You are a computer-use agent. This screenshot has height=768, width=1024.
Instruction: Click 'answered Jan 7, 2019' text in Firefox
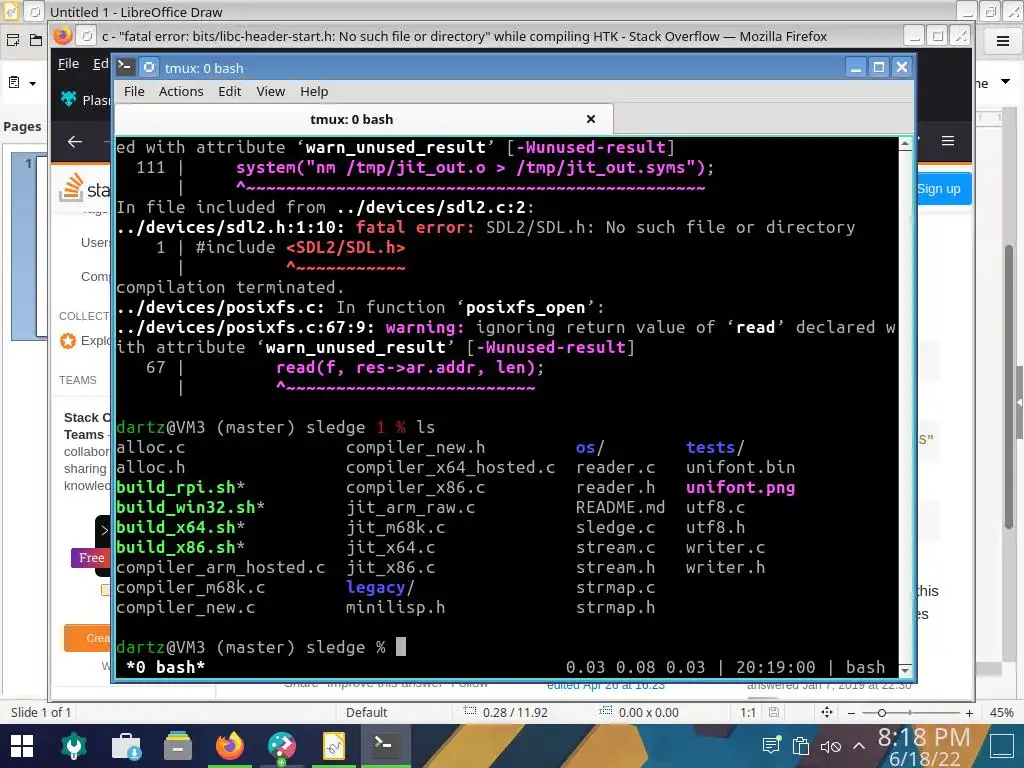[x=829, y=685]
